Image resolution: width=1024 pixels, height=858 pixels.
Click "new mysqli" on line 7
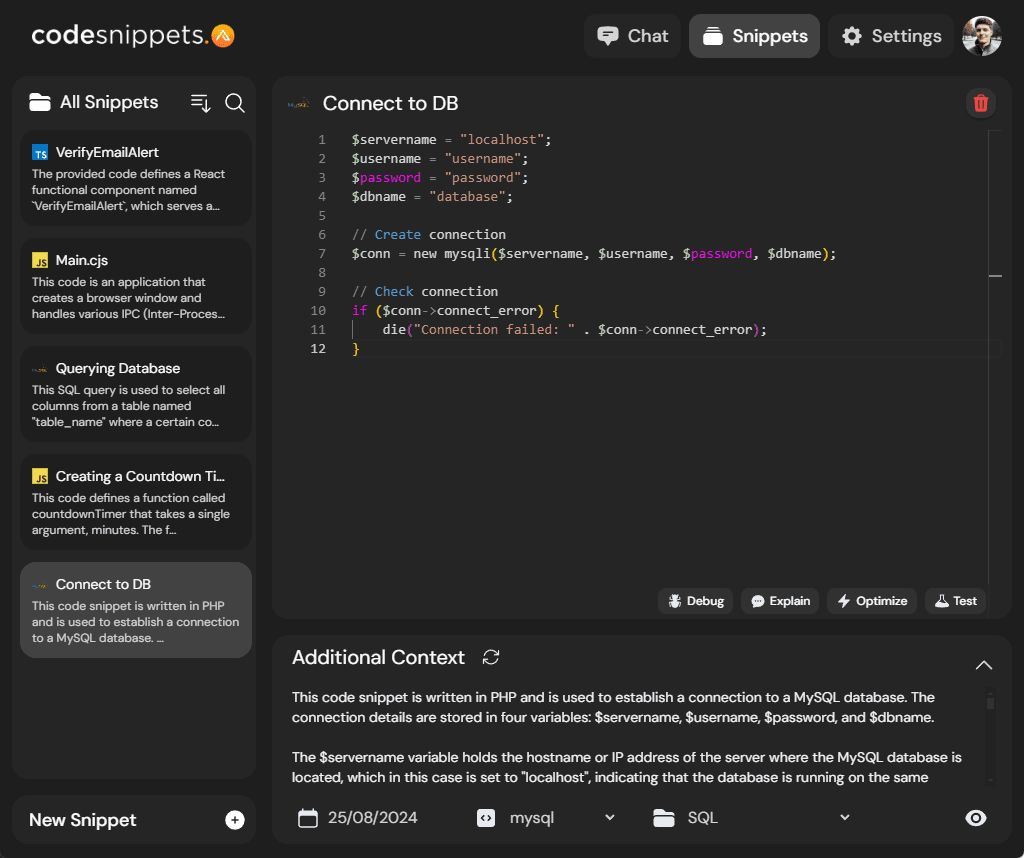pyautogui.click(x=452, y=253)
